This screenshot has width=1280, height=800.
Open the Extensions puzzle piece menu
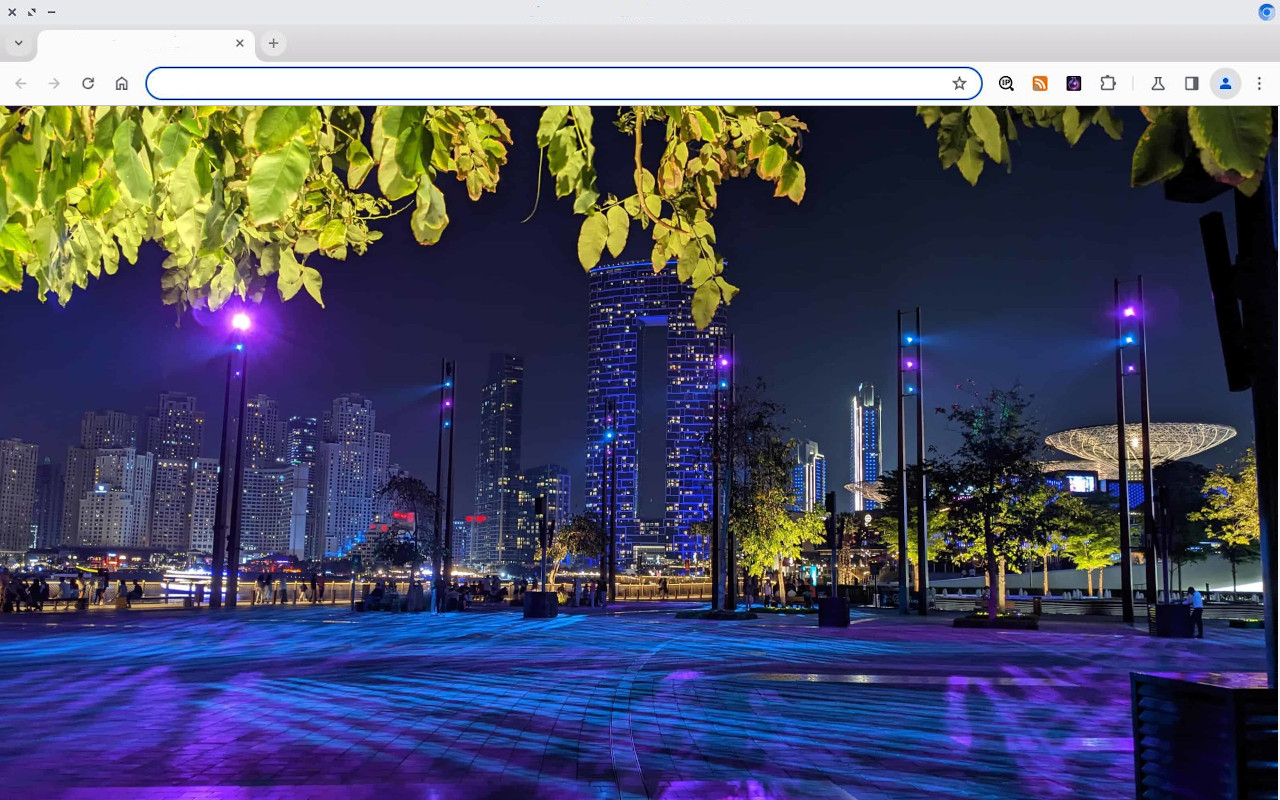click(x=1108, y=83)
